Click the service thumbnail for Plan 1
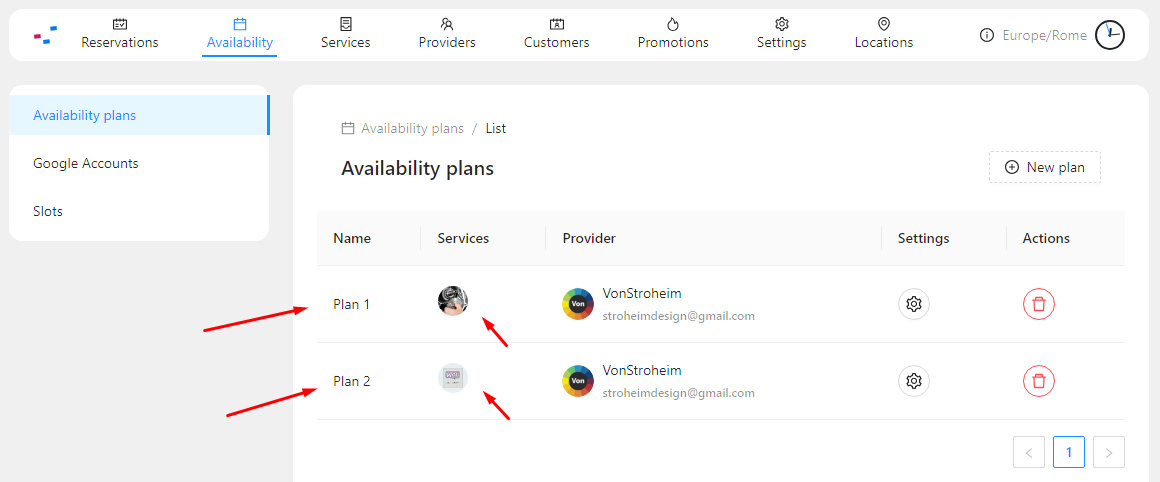The height and width of the screenshot is (482, 1160). click(x=453, y=302)
